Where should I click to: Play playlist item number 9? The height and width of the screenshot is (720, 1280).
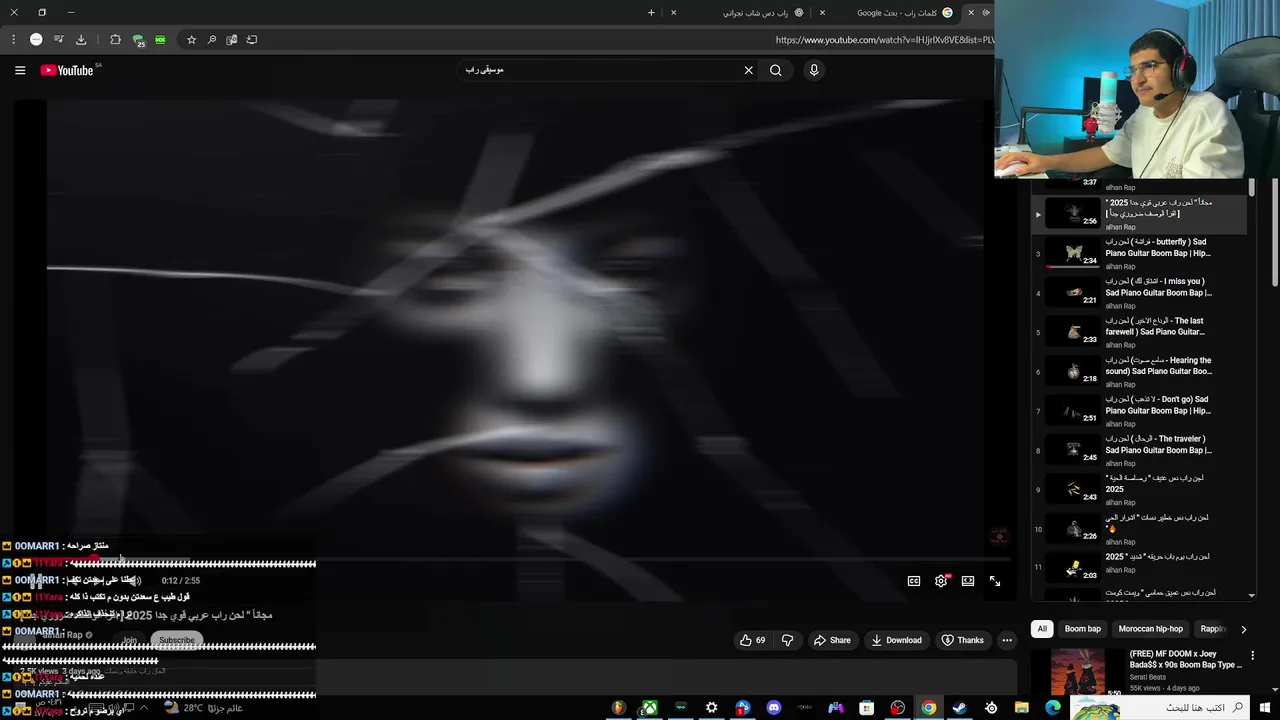coord(1140,488)
